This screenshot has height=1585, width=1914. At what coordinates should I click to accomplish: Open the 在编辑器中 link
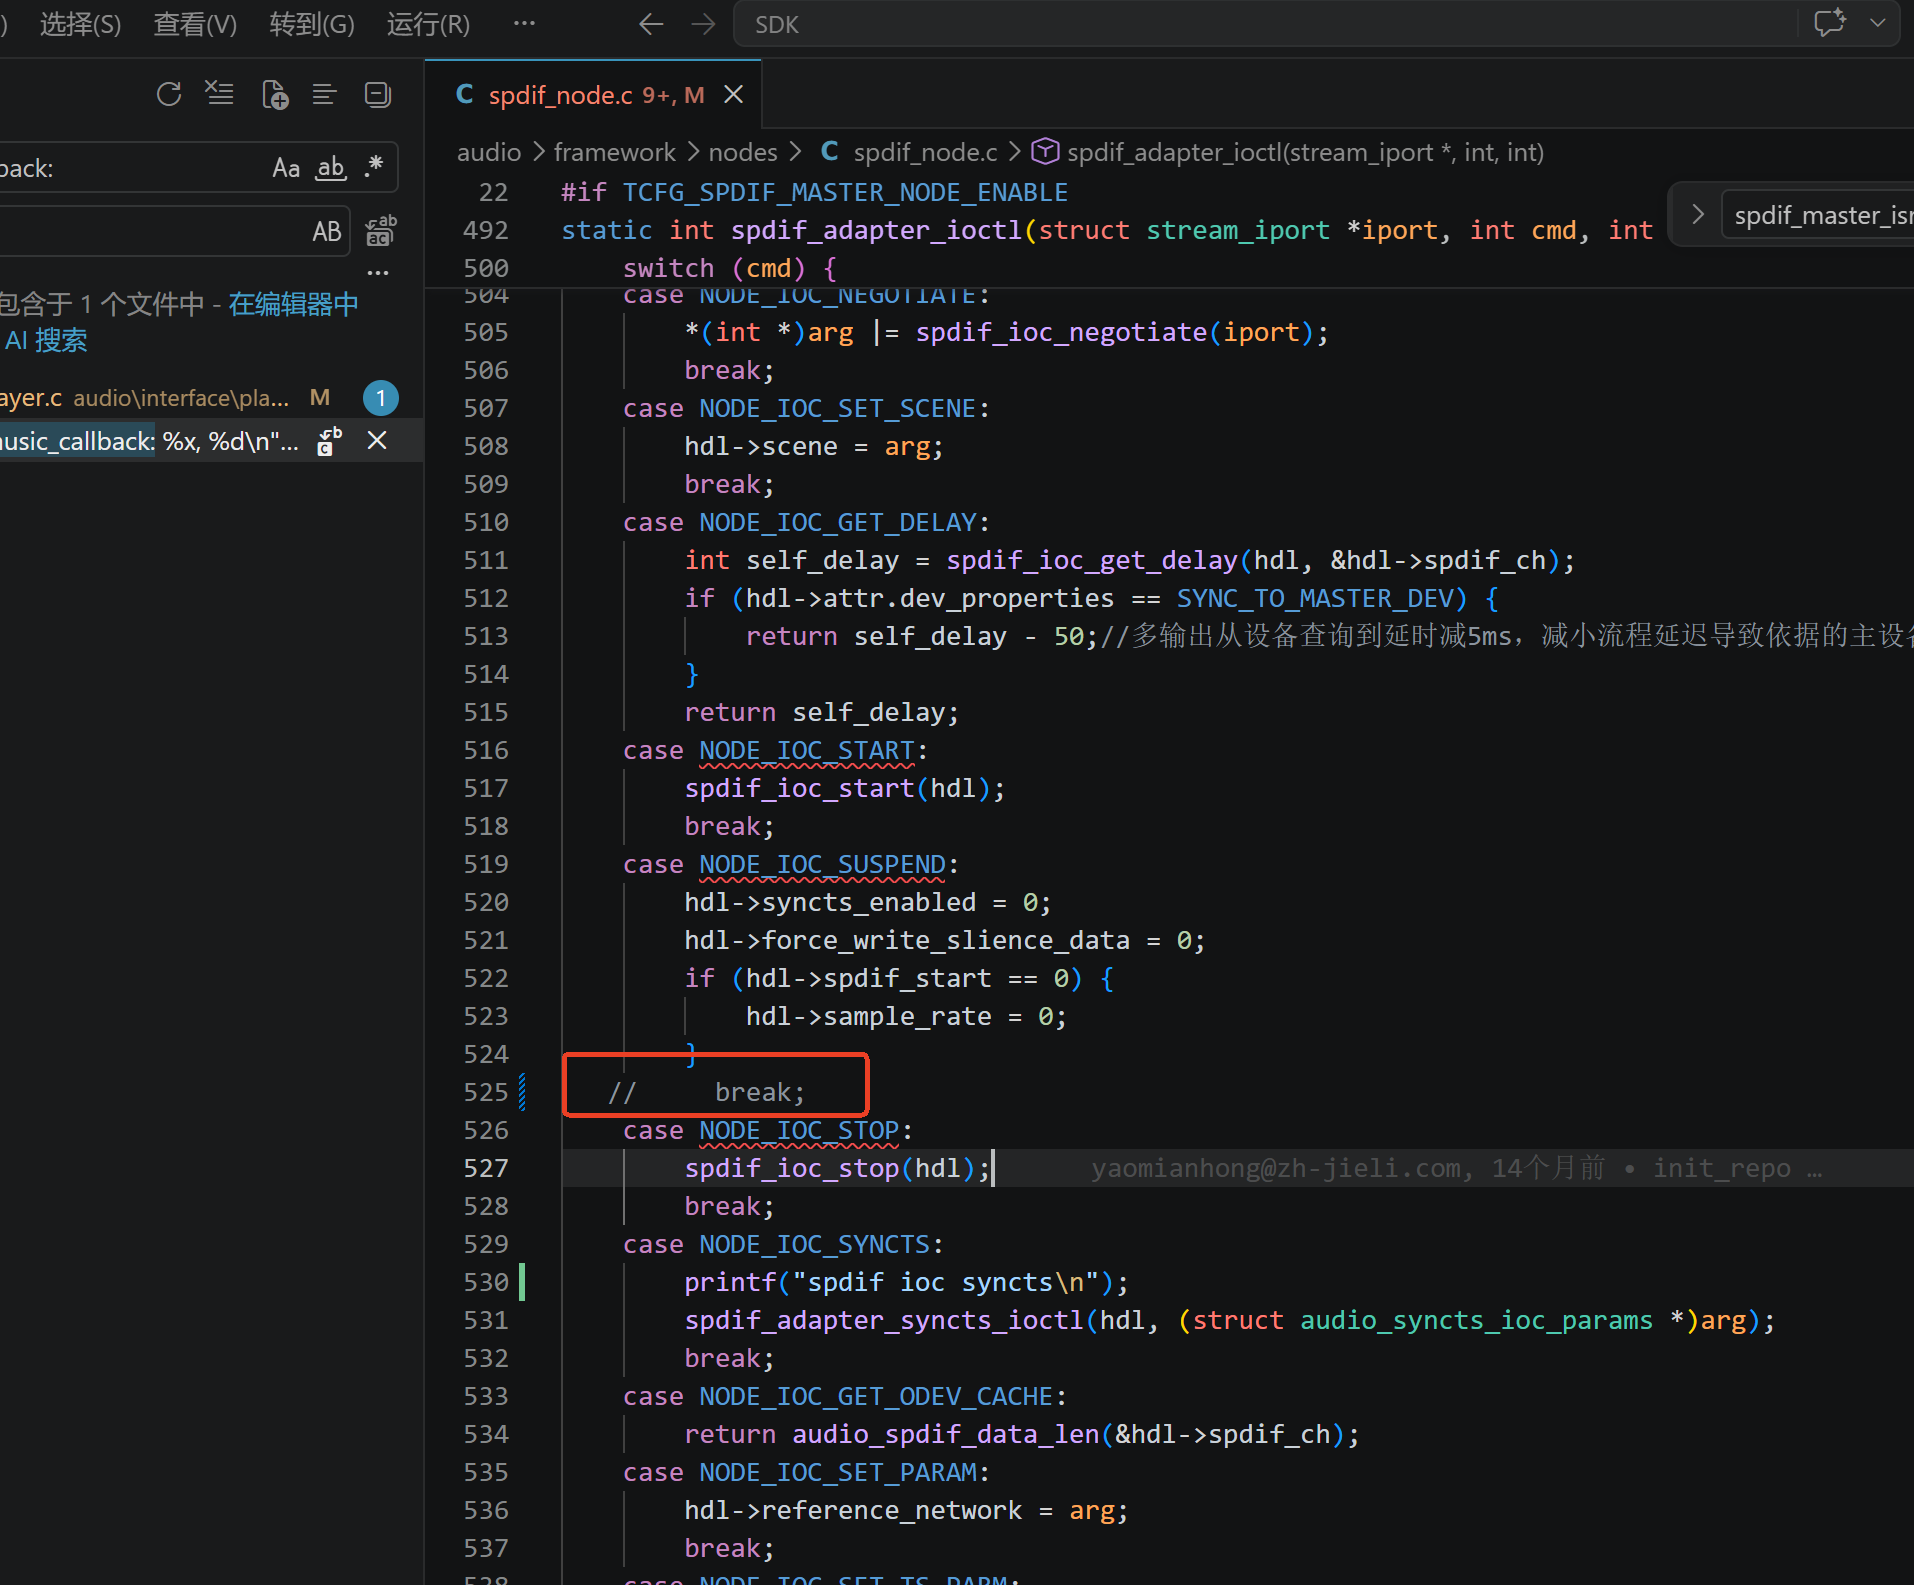point(294,304)
